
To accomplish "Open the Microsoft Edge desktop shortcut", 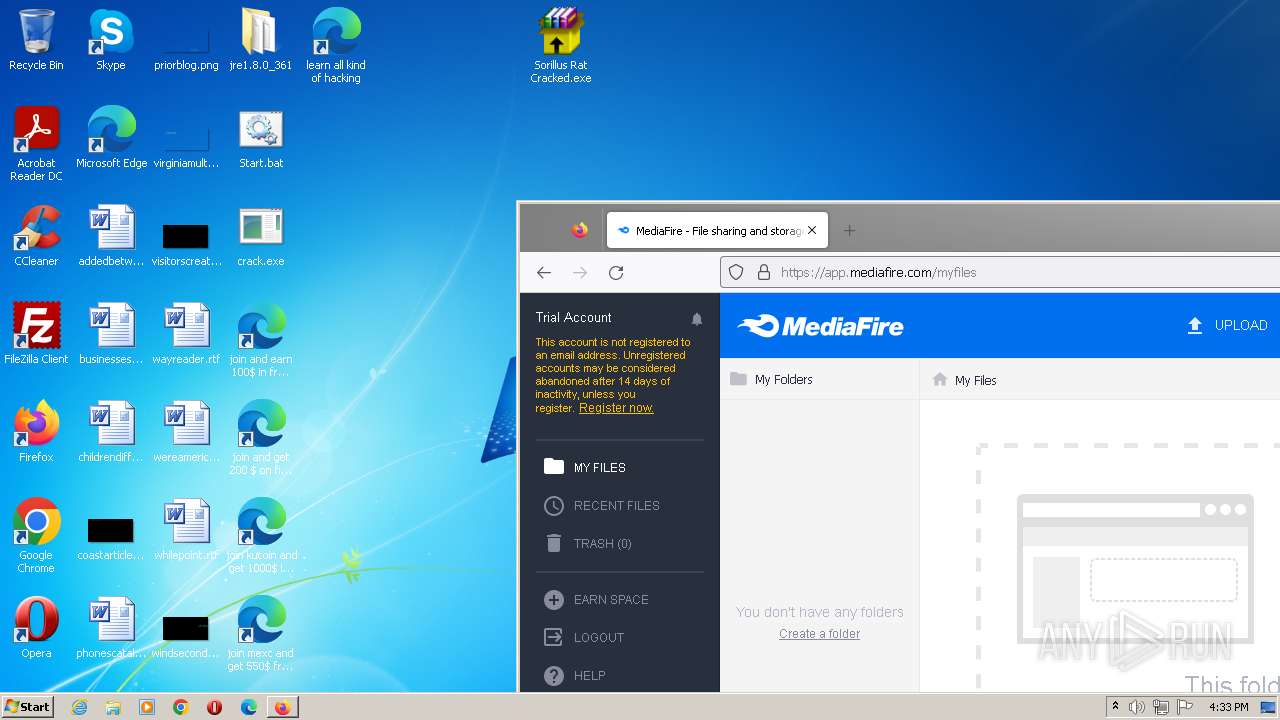I will pyautogui.click(x=111, y=138).
